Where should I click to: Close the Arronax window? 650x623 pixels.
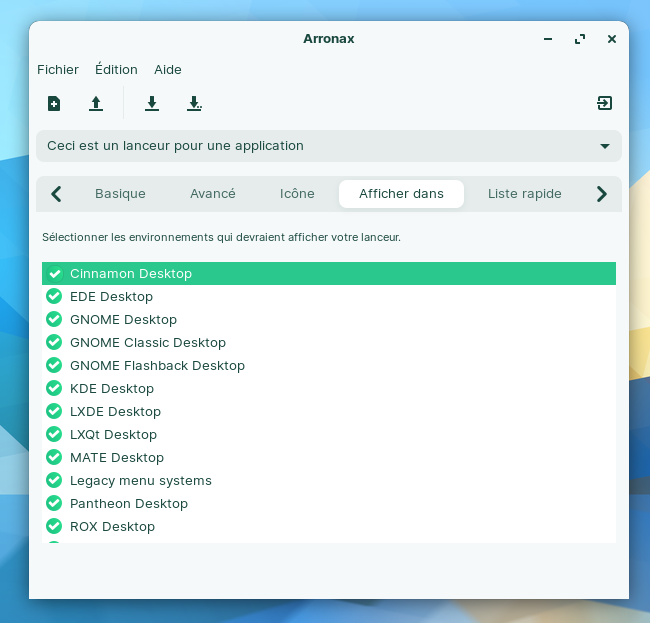[611, 39]
